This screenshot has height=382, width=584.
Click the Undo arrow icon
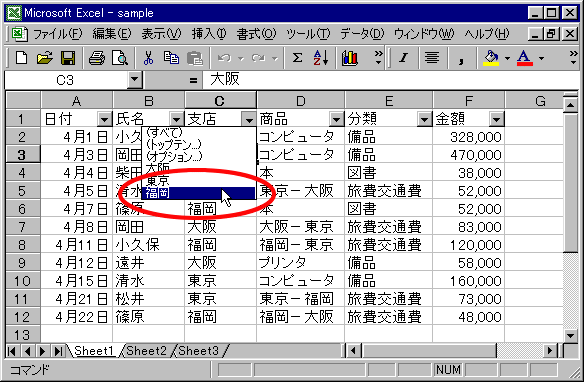[x=224, y=58]
